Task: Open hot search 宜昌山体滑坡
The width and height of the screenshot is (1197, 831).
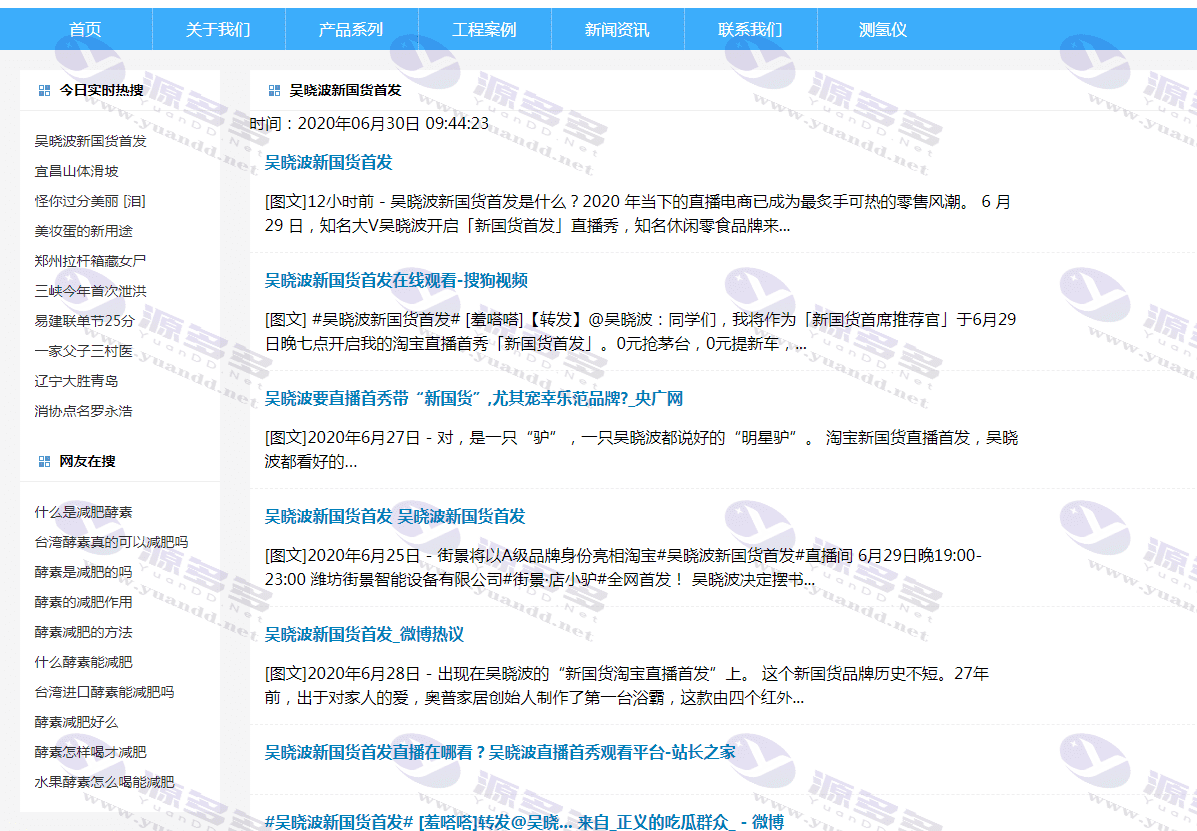Action: (x=76, y=171)
